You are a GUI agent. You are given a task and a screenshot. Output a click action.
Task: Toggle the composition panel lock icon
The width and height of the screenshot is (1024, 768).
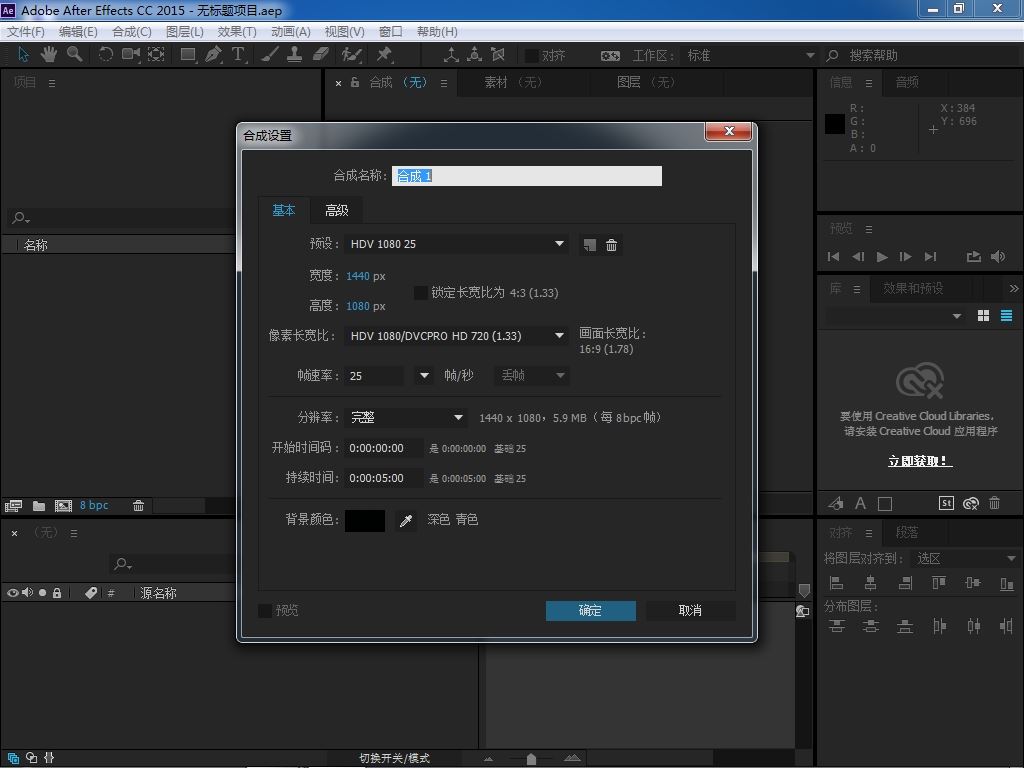click(355, 82)
